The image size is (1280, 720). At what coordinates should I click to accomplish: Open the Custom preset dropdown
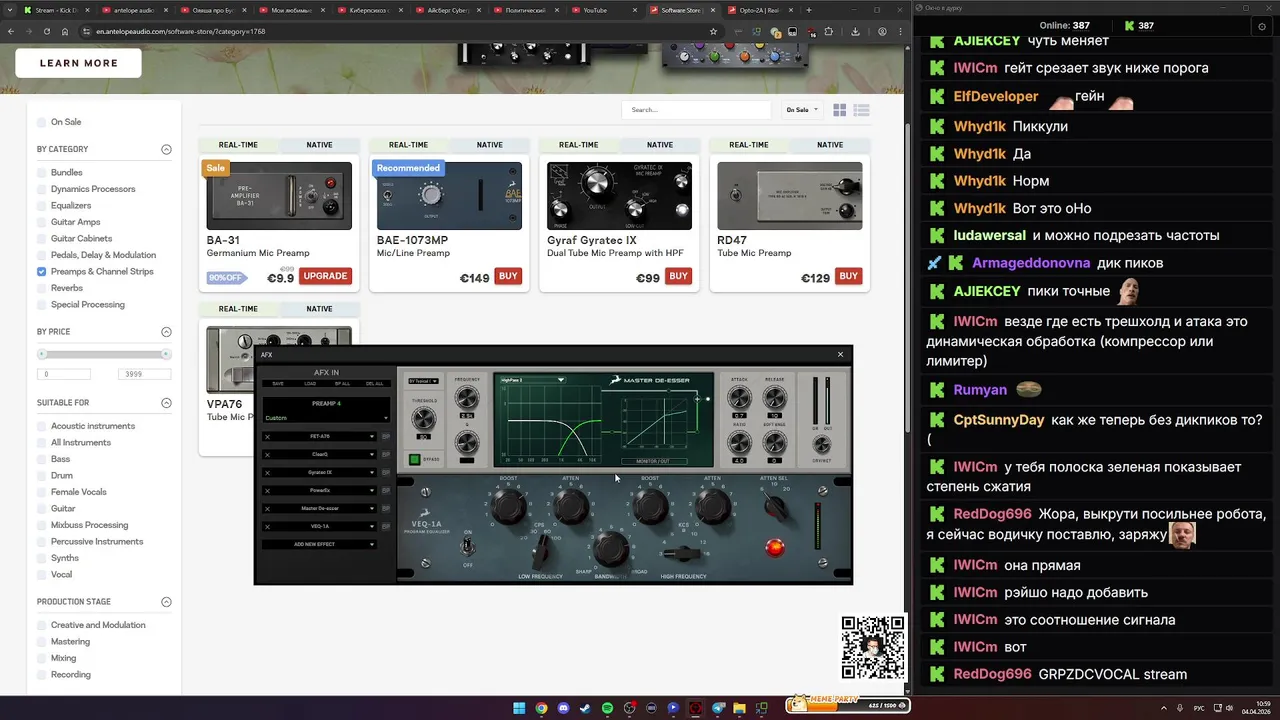click(326, 418)
